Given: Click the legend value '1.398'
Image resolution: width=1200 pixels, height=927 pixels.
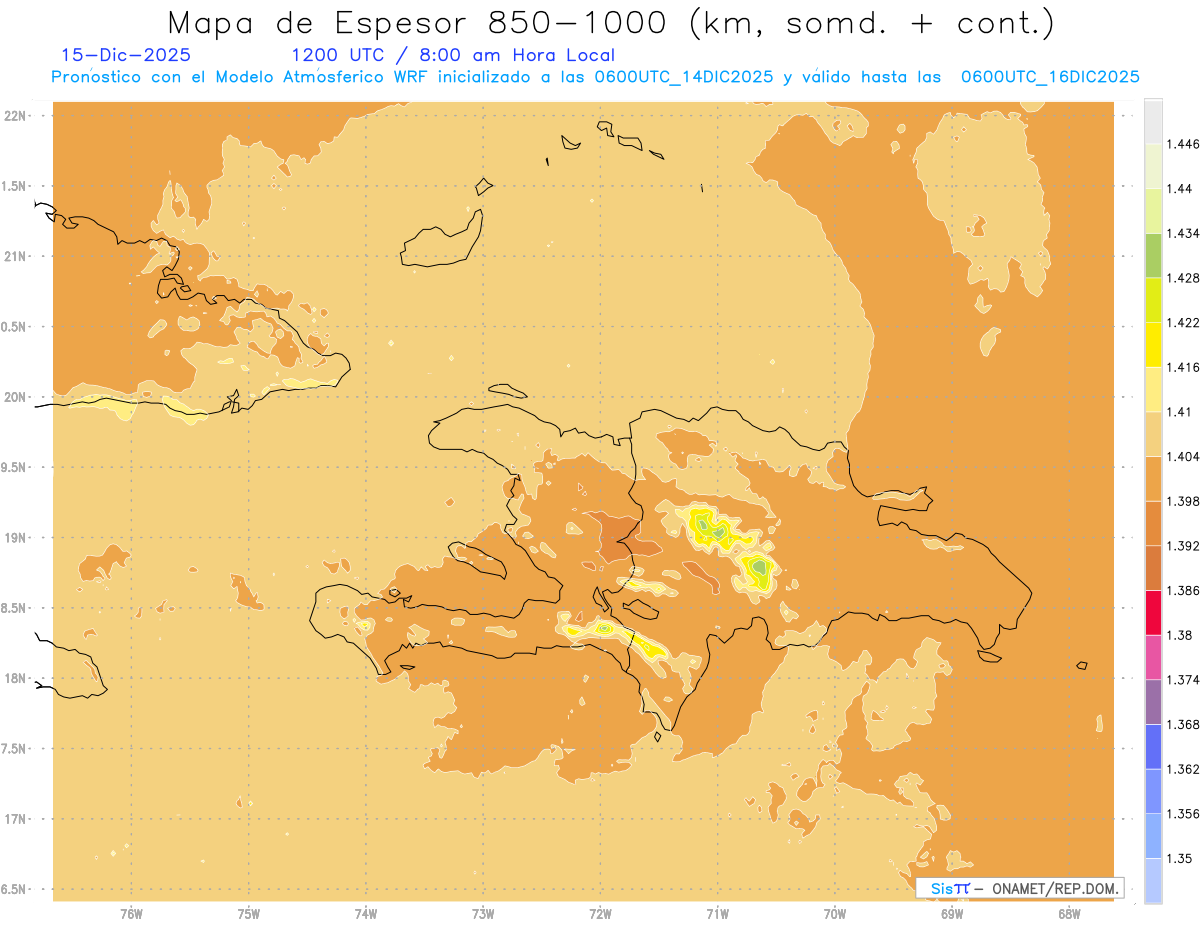Looking at the screenshot, I should point(1183,501).
